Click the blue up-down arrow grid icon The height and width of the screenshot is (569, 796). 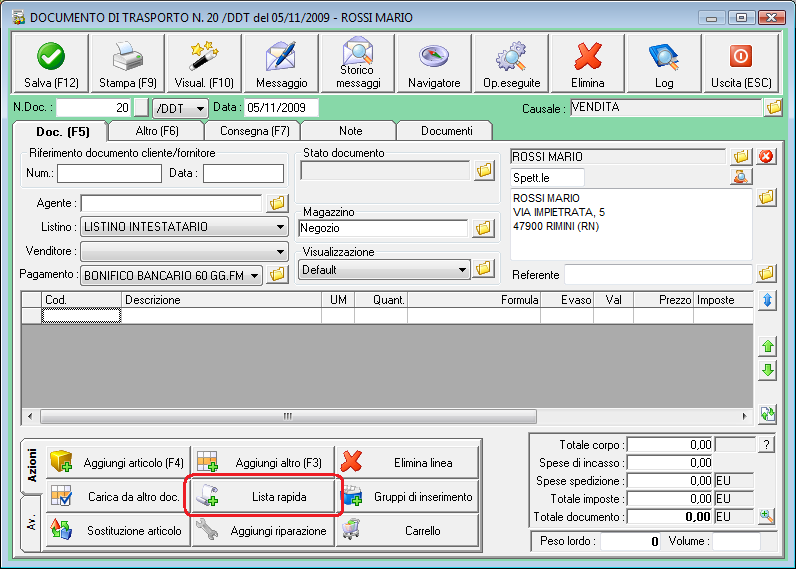768,300
